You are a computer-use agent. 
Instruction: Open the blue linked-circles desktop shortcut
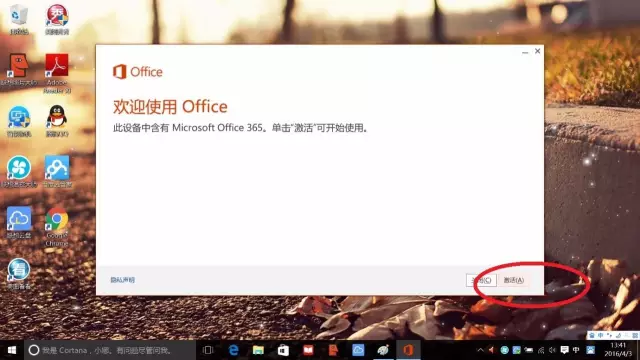point(57,172)
